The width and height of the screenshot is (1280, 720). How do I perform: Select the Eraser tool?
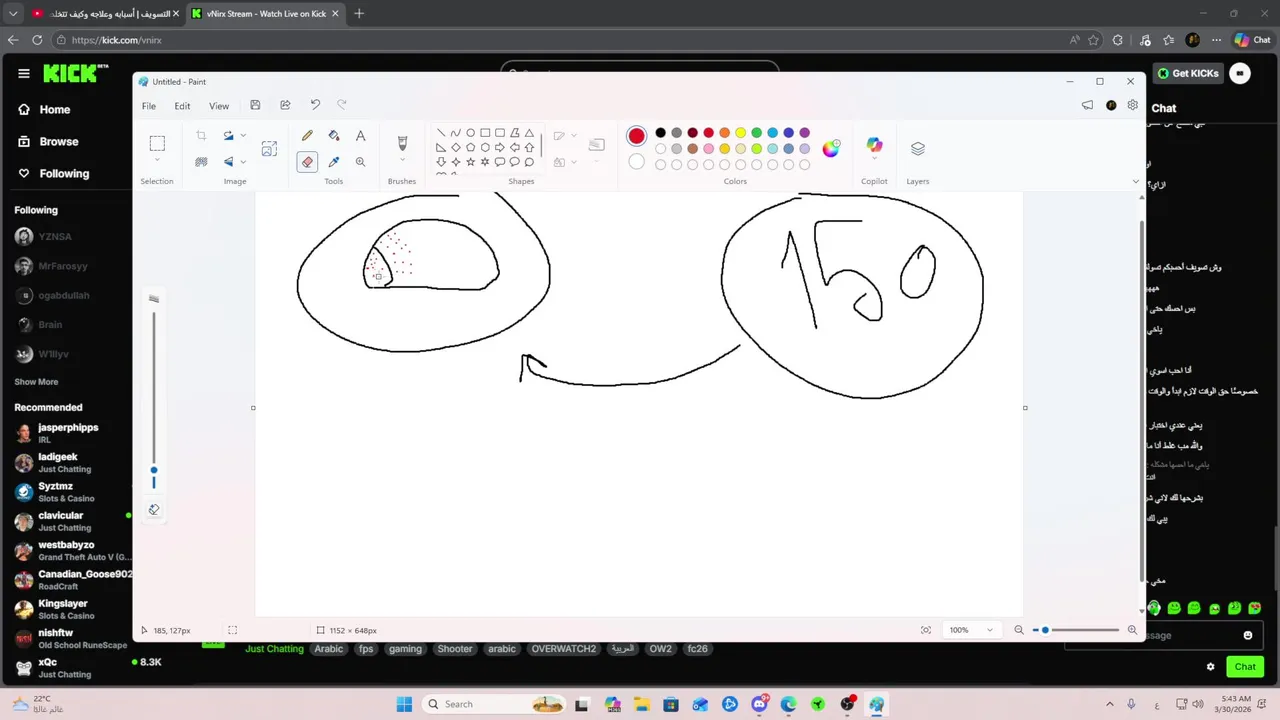click(x=307, y=162)
